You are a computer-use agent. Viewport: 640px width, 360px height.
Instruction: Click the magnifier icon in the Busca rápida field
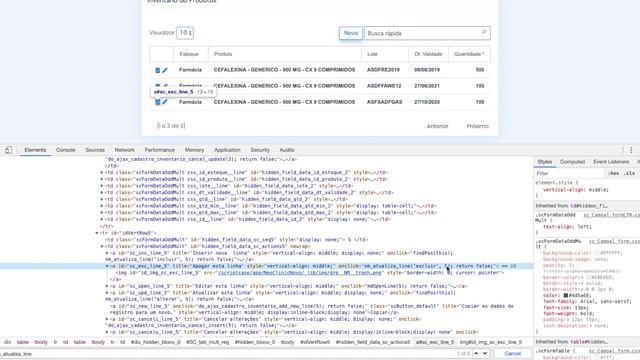484,32
